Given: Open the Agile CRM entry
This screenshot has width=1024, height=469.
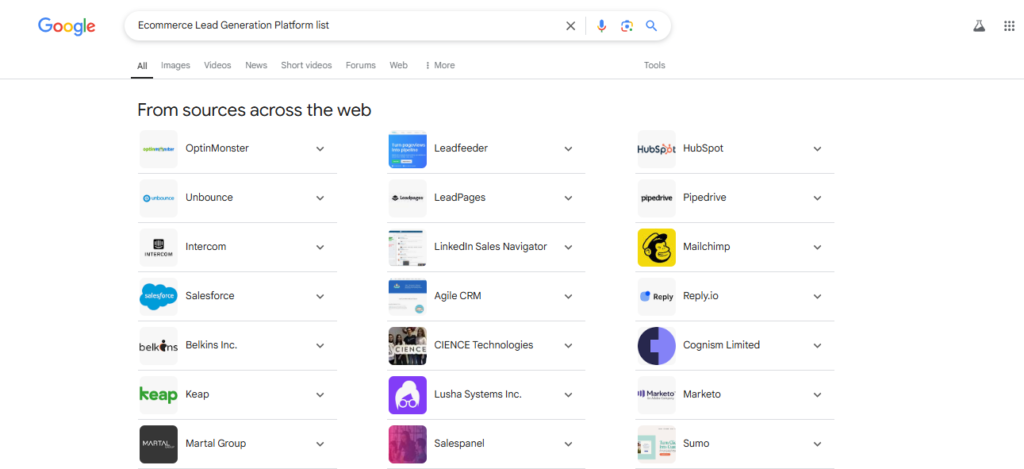Looking at the screenshot, I should (486, 296).
